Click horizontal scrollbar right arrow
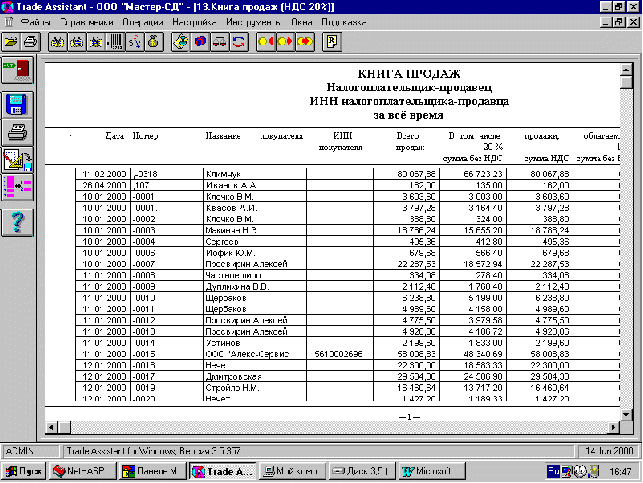 [613, 428]
